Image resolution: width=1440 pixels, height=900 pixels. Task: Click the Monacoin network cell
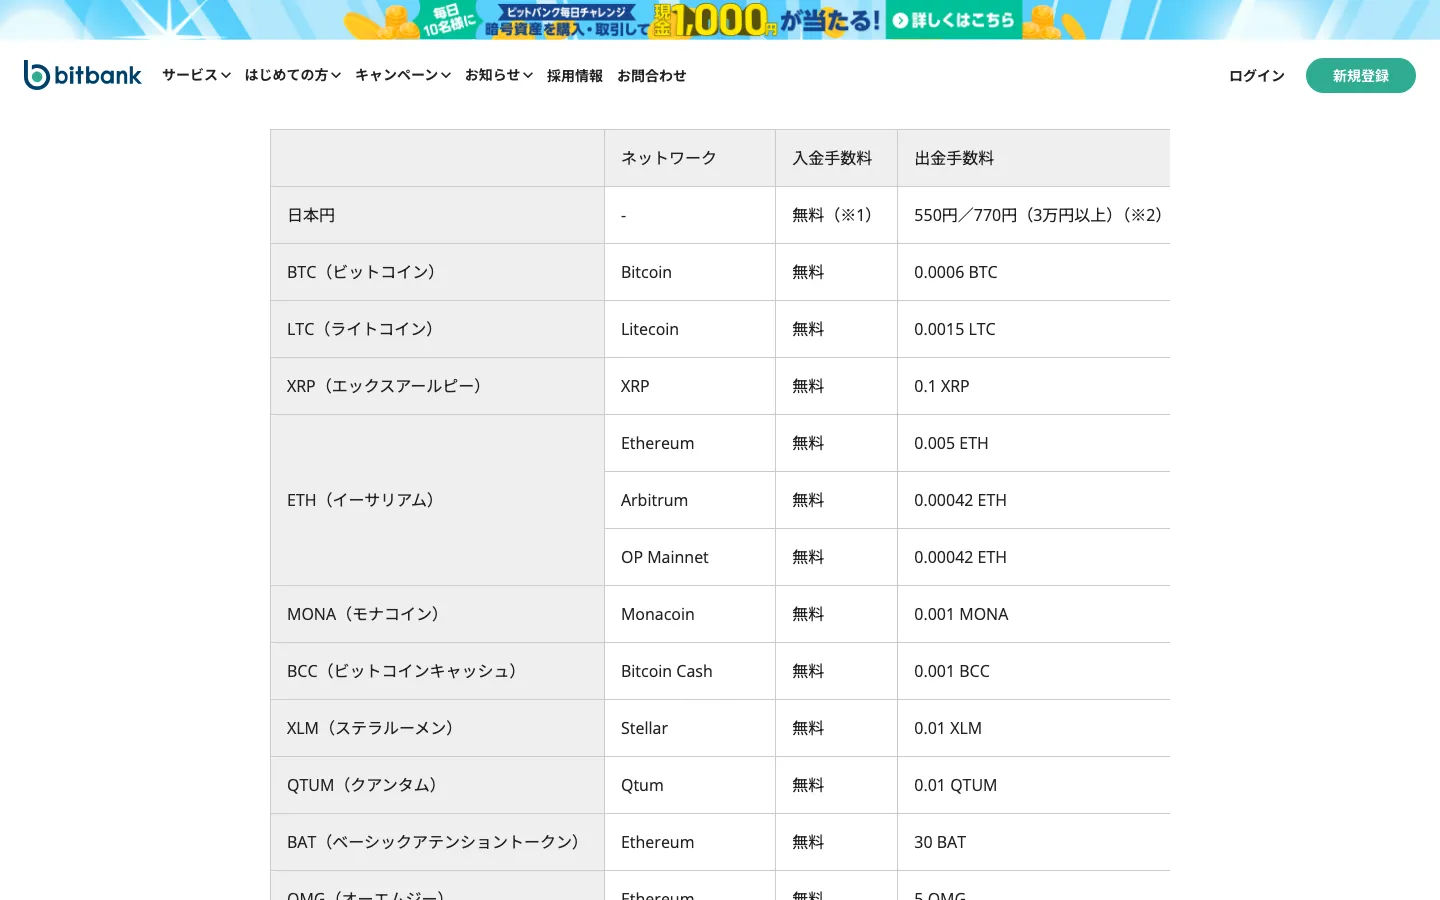tap(690, 614)
